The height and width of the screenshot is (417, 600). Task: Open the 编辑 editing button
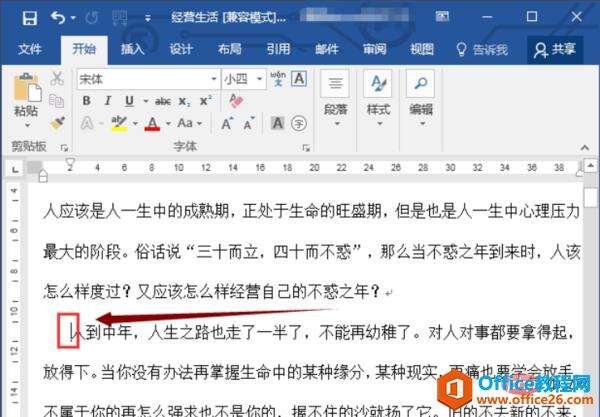point(421,99)
